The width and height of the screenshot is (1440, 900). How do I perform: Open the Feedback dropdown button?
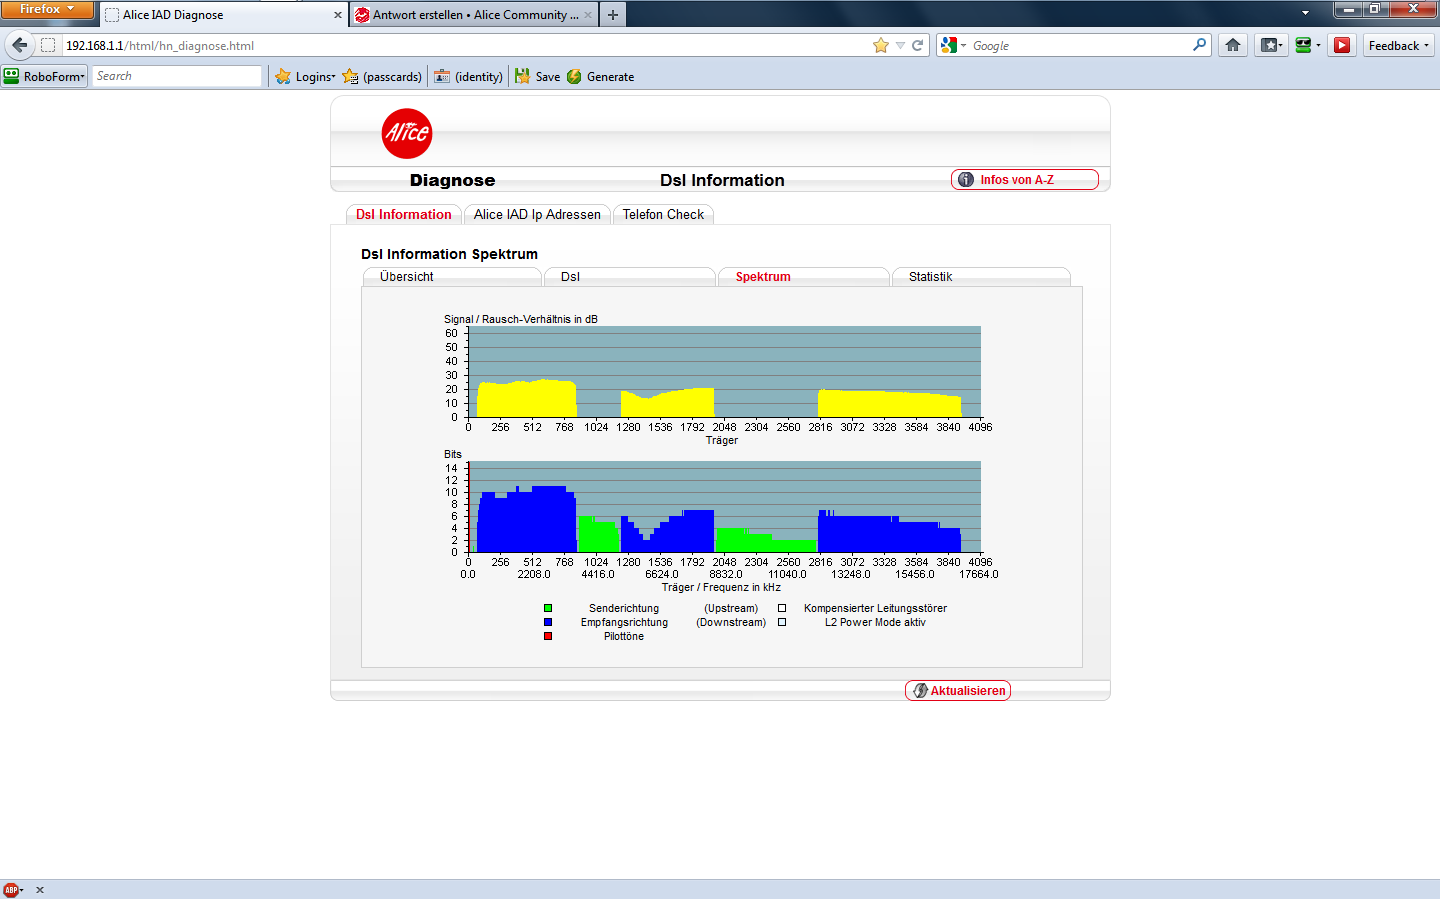coord(1398,45)
